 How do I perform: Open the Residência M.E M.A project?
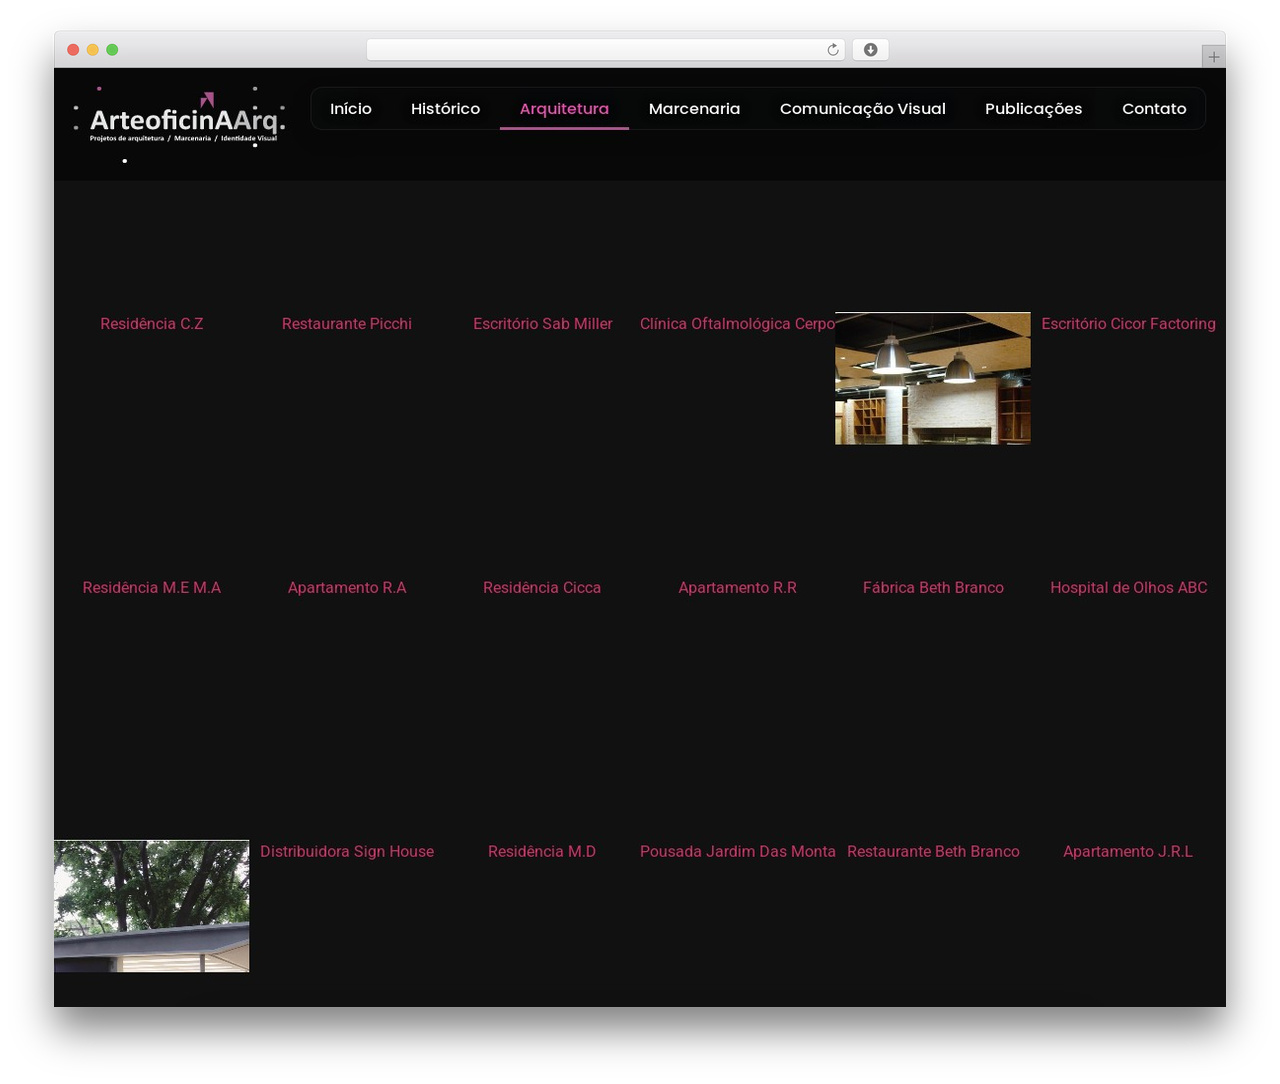(152, 588)
